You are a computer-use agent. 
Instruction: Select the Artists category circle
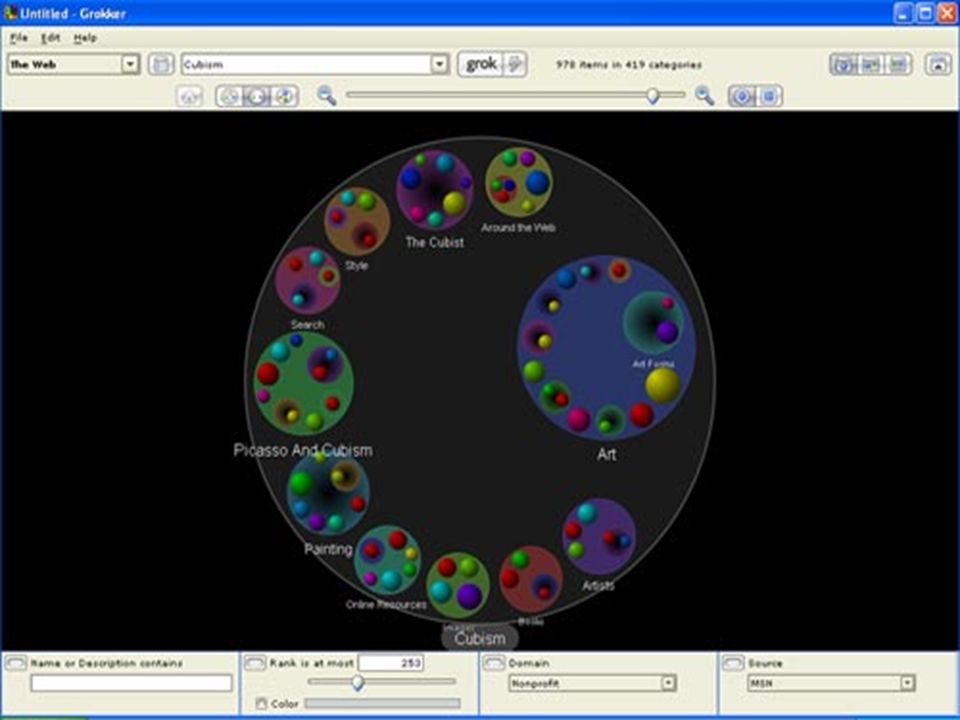[599, 536]
